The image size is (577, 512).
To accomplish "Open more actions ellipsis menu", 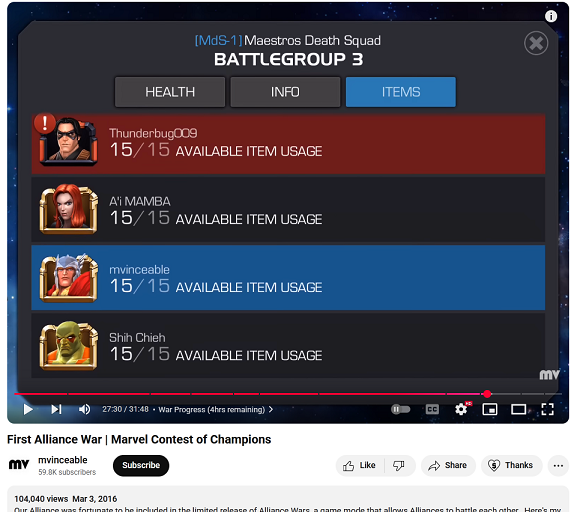I will click(558, 465).
